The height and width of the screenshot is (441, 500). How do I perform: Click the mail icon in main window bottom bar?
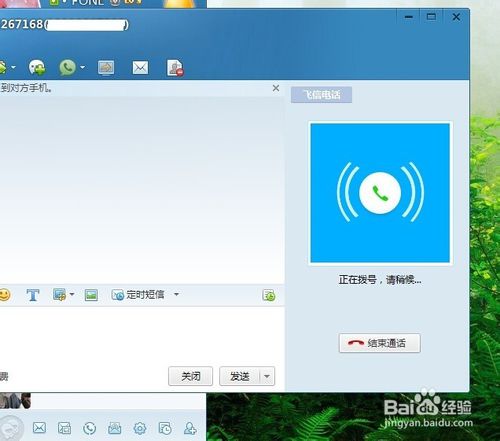click(39, 428)
